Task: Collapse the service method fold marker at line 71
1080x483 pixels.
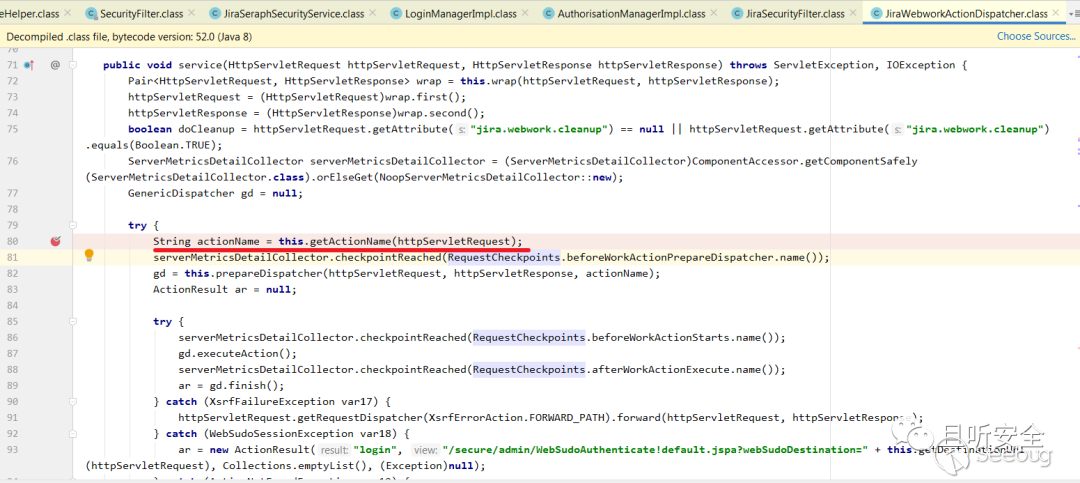Action: tap(73, 65)
